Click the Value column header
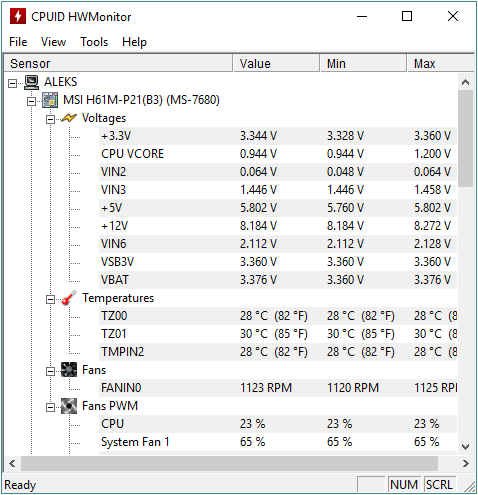Viewport: 478px width, 495px height. [x=276, y=63]
